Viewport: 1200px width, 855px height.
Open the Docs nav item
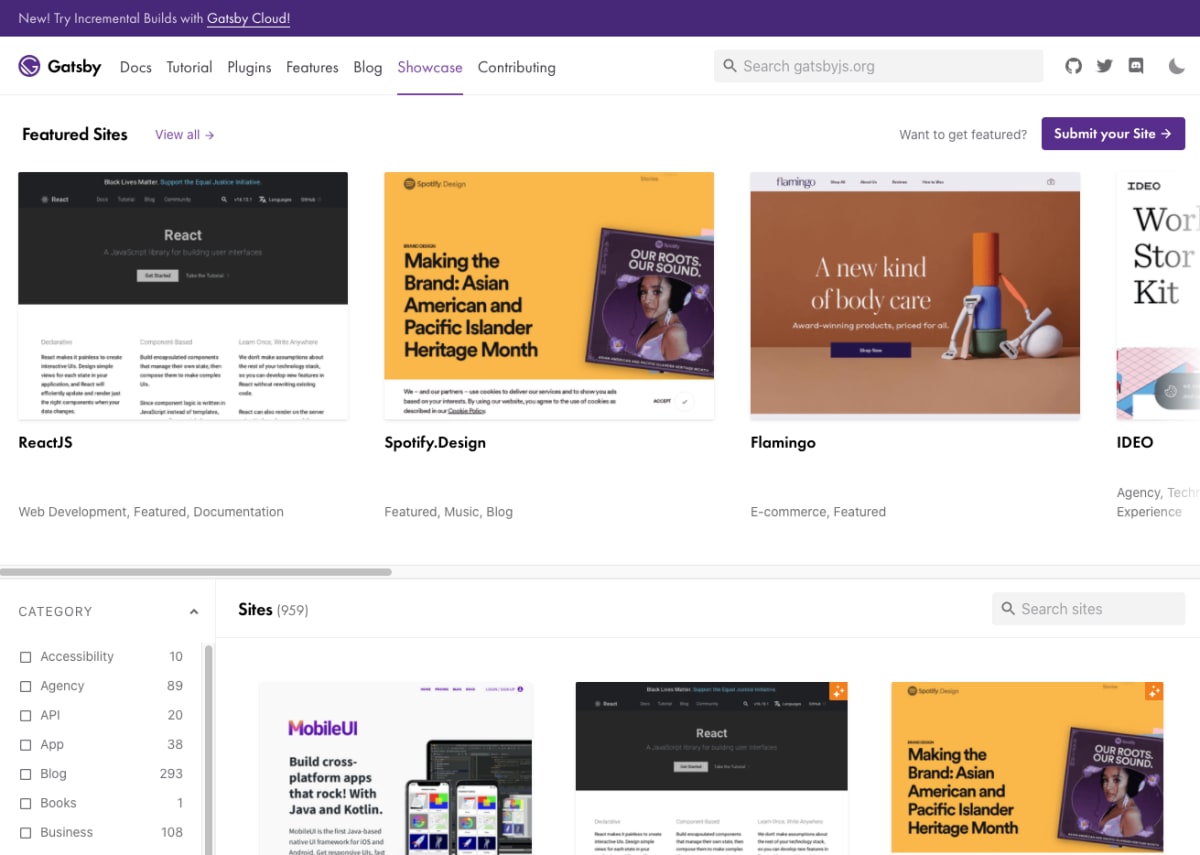[x=136, y=67]
